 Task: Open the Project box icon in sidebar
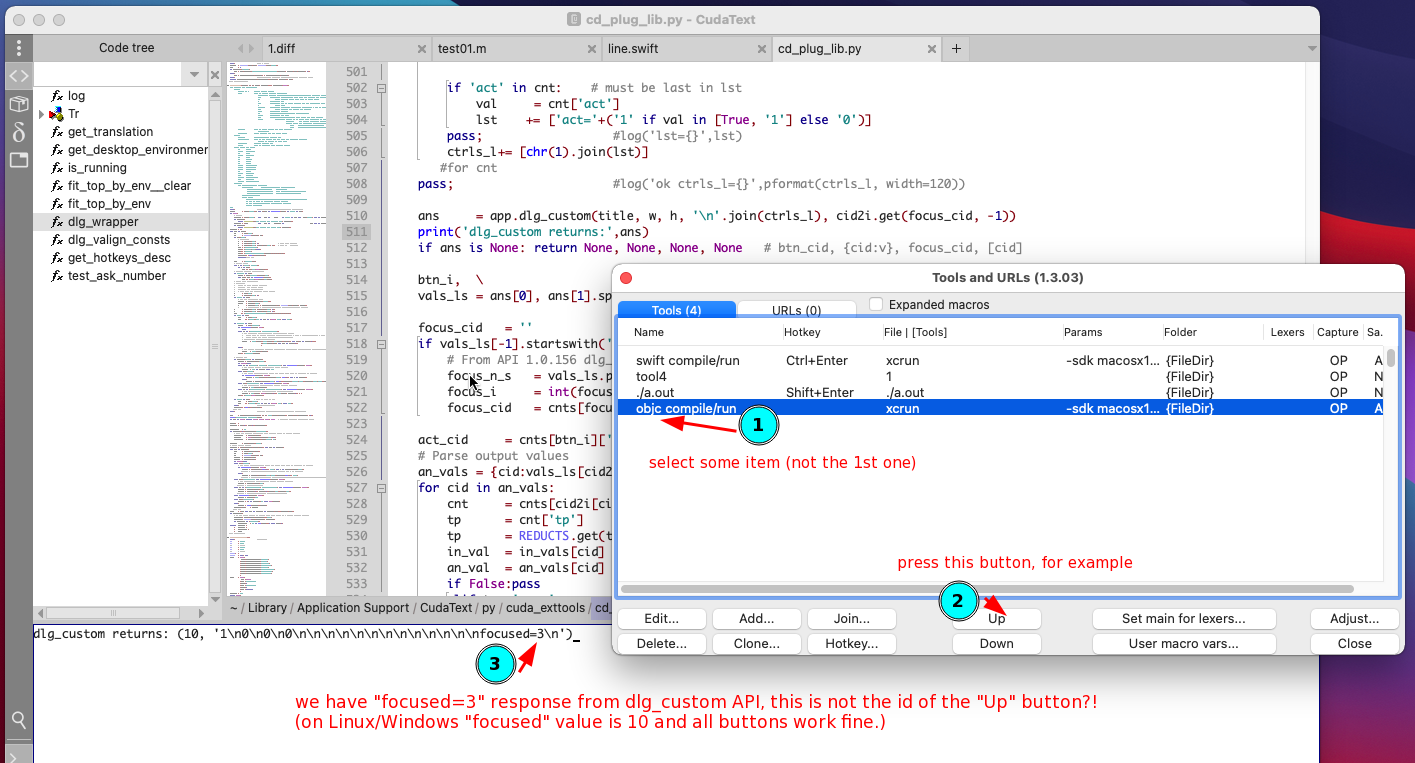coord(18,104)
